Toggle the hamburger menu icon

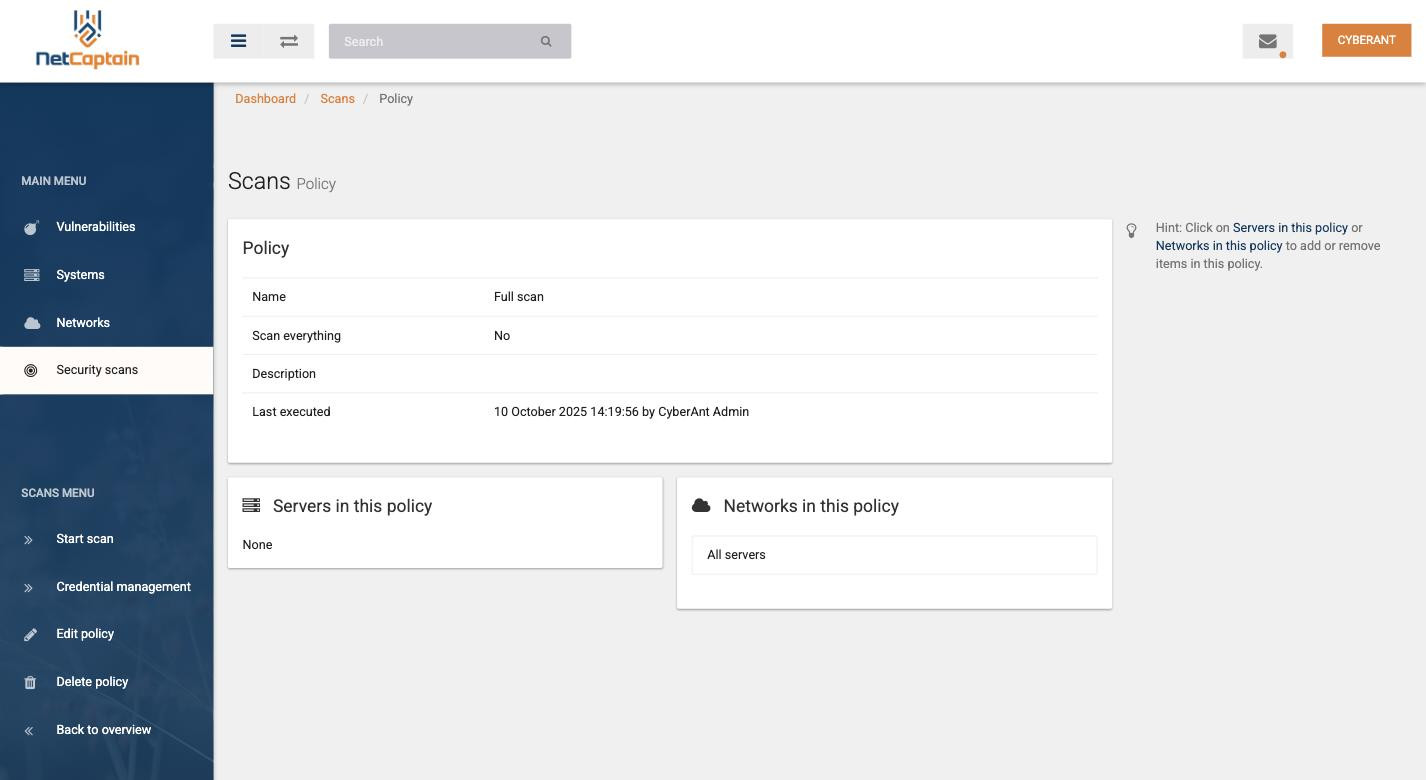click(238, 41)
